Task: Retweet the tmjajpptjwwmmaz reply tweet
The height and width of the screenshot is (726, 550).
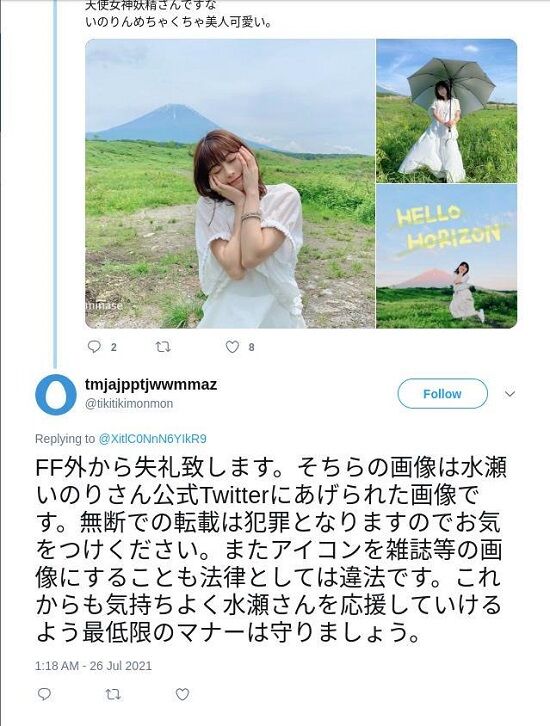Action: tap(112, 694)
